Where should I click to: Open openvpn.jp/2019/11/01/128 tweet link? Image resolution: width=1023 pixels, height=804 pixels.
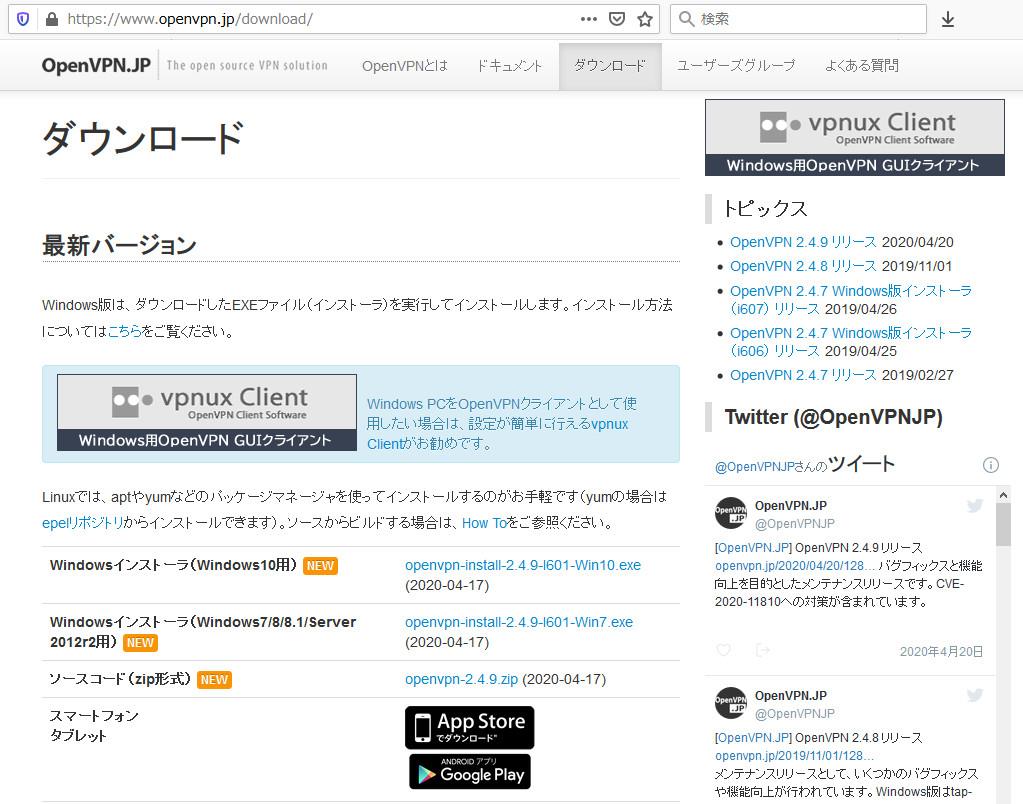(794, 756)
